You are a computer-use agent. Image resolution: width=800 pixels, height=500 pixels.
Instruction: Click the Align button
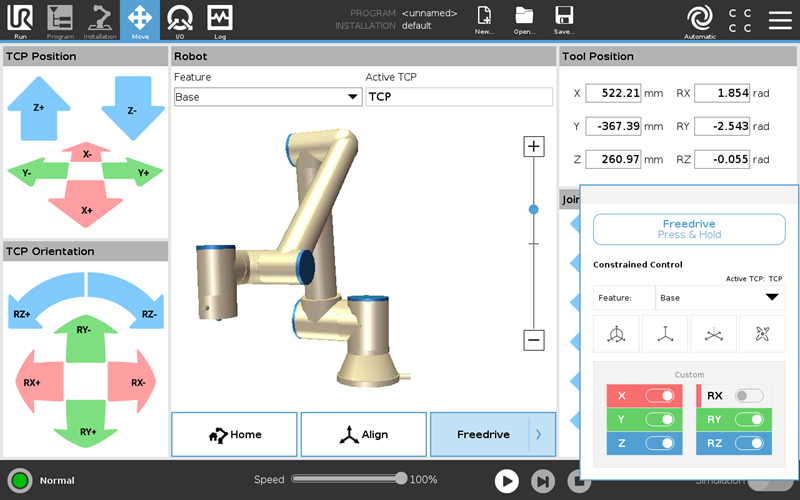[363, 434]
